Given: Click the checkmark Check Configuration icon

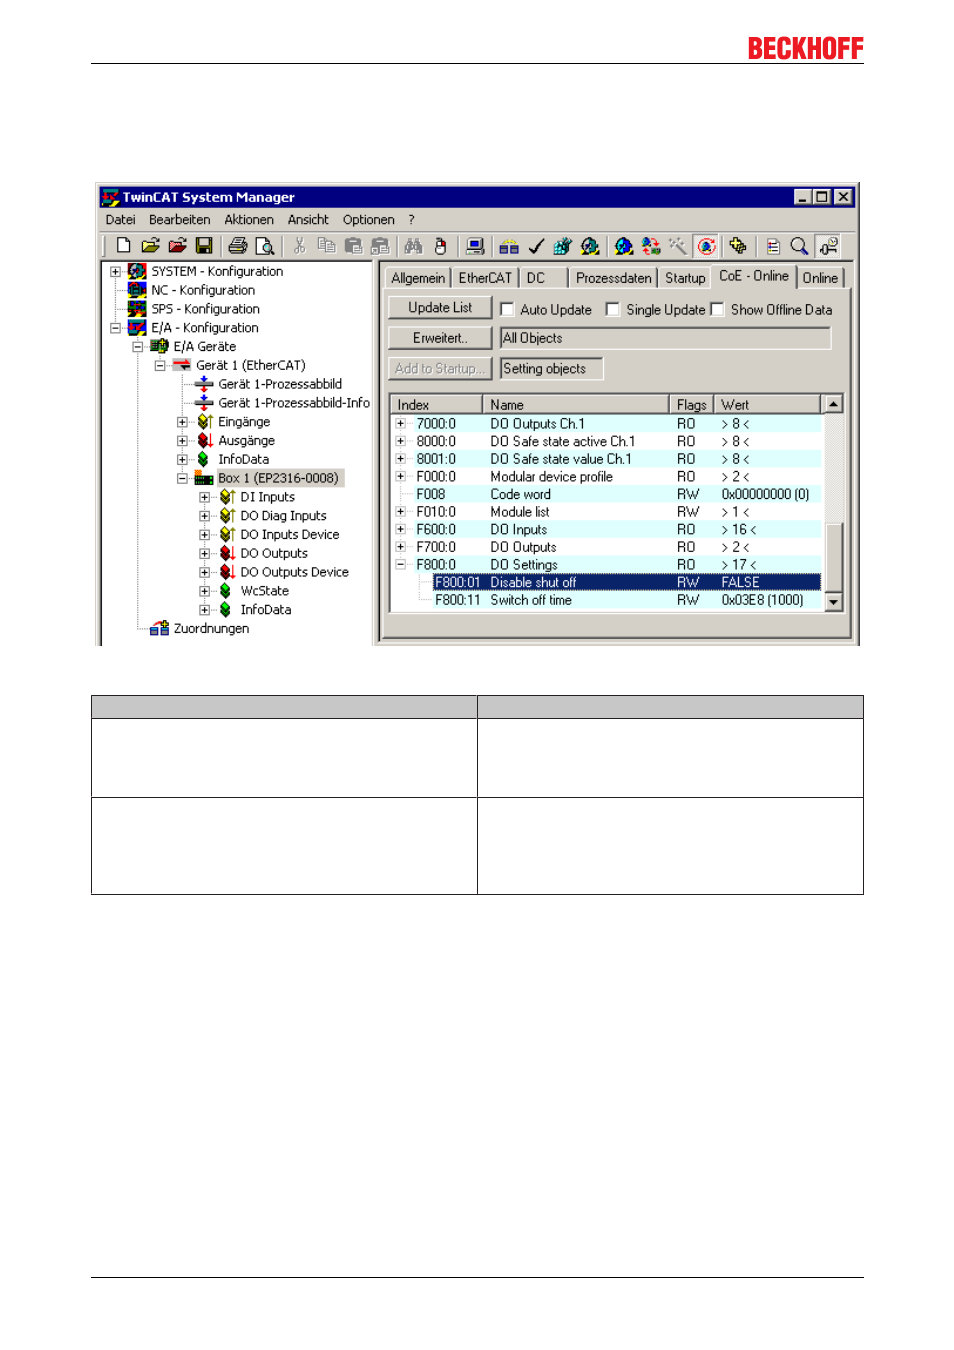Looking at the screenshot, I should [x=536, y=246].
